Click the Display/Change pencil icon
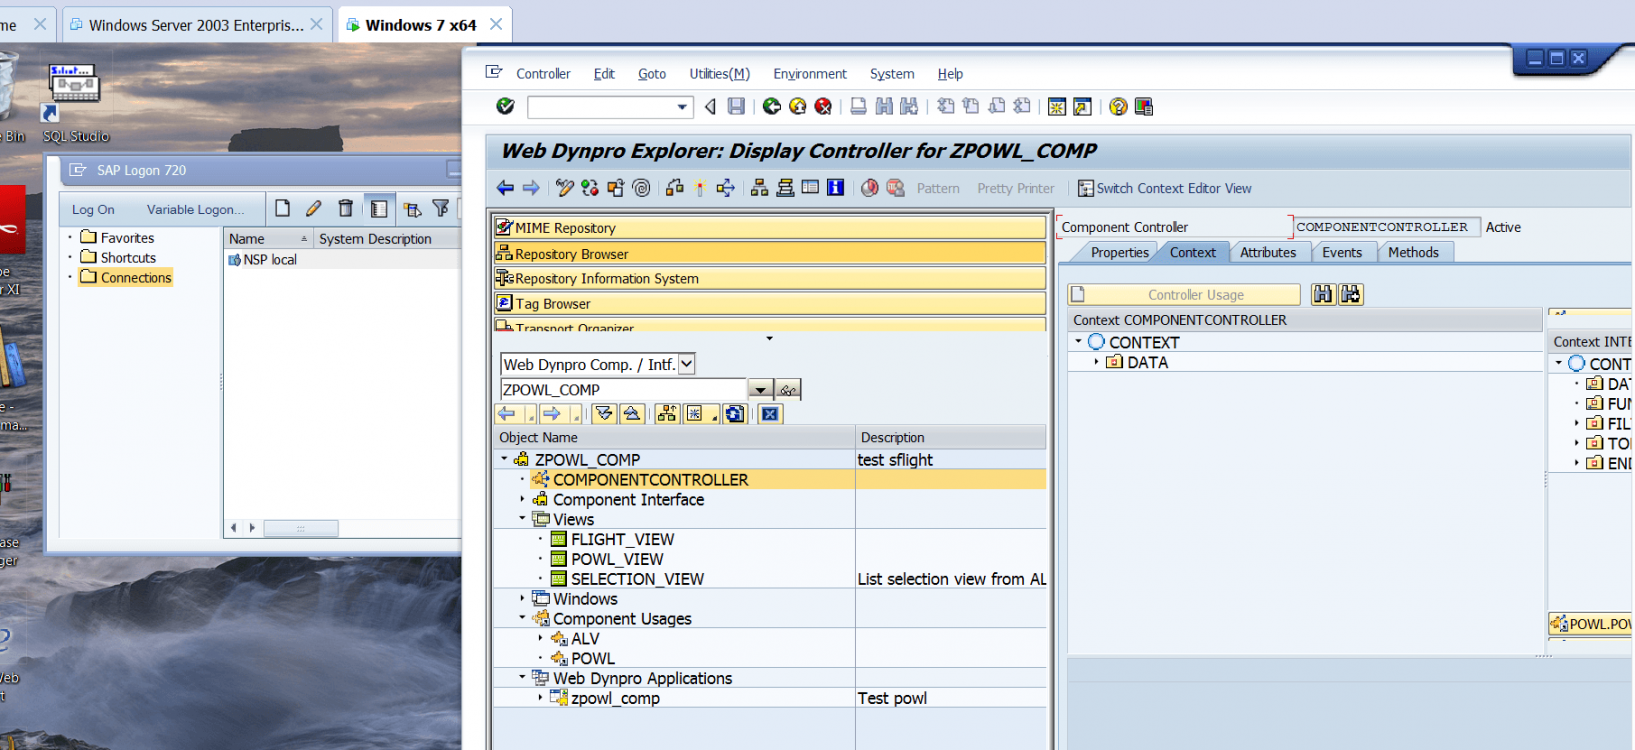The image size is (1635, 750). (564, 187)
